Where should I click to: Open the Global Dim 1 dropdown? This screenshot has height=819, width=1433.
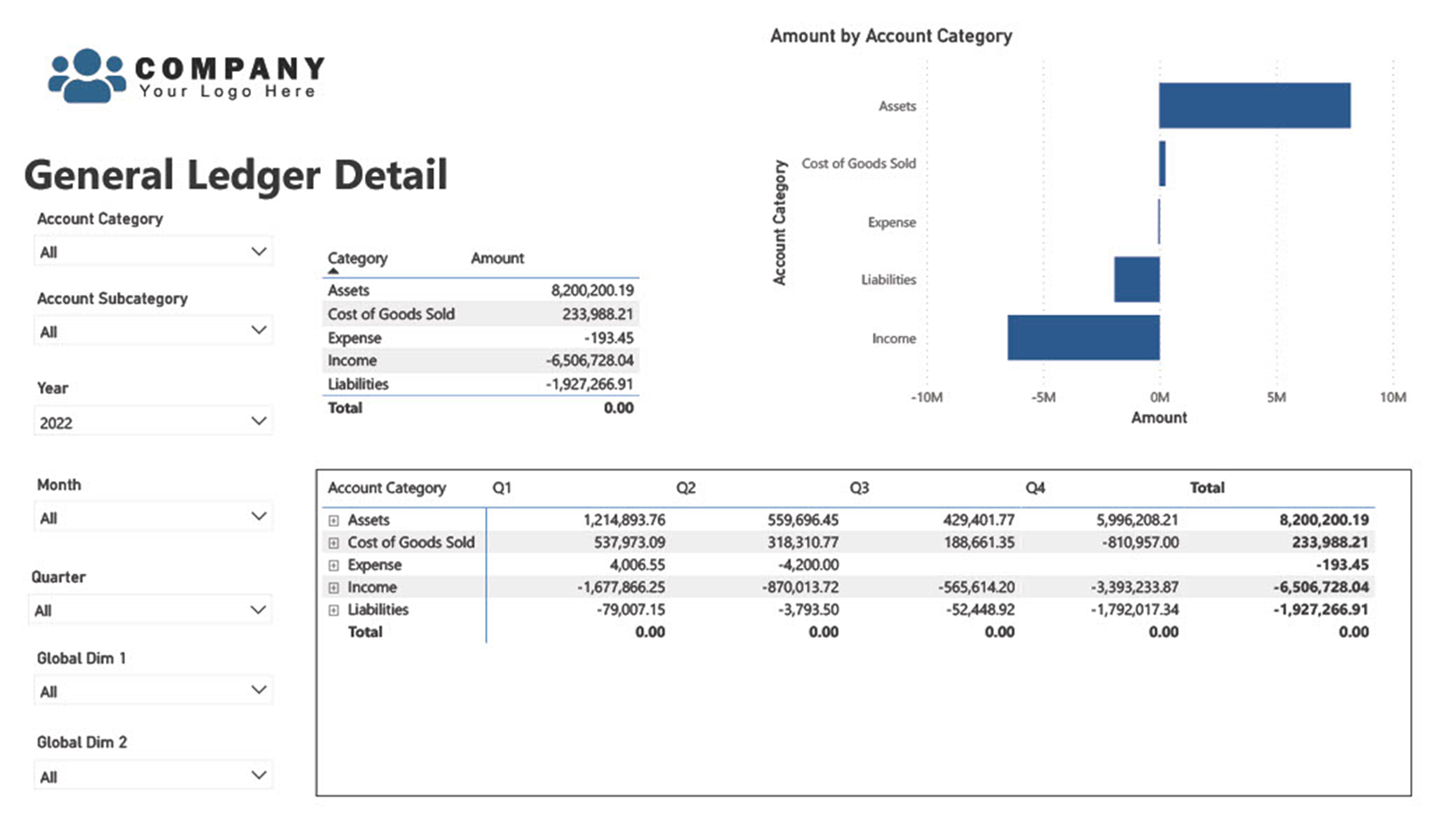coord(258,691)
